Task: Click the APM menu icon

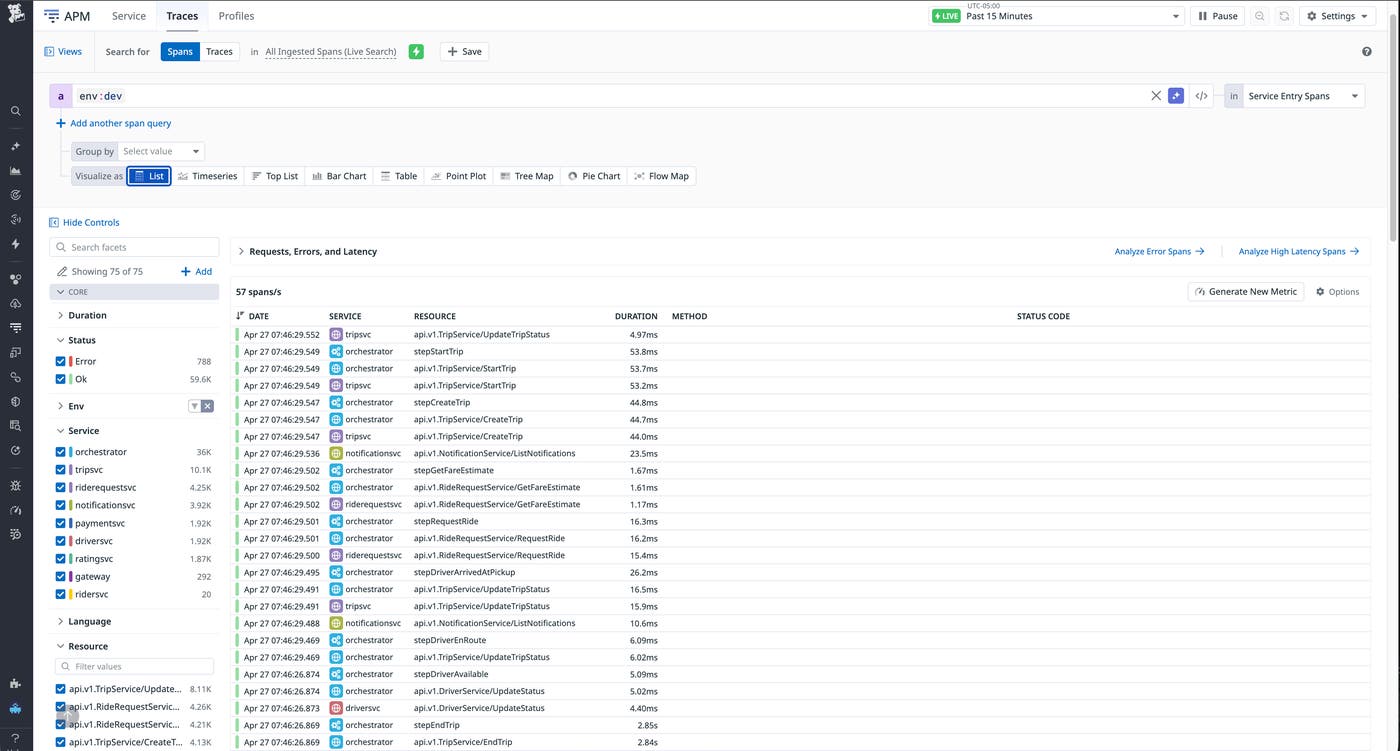Action: click(52, 16)
